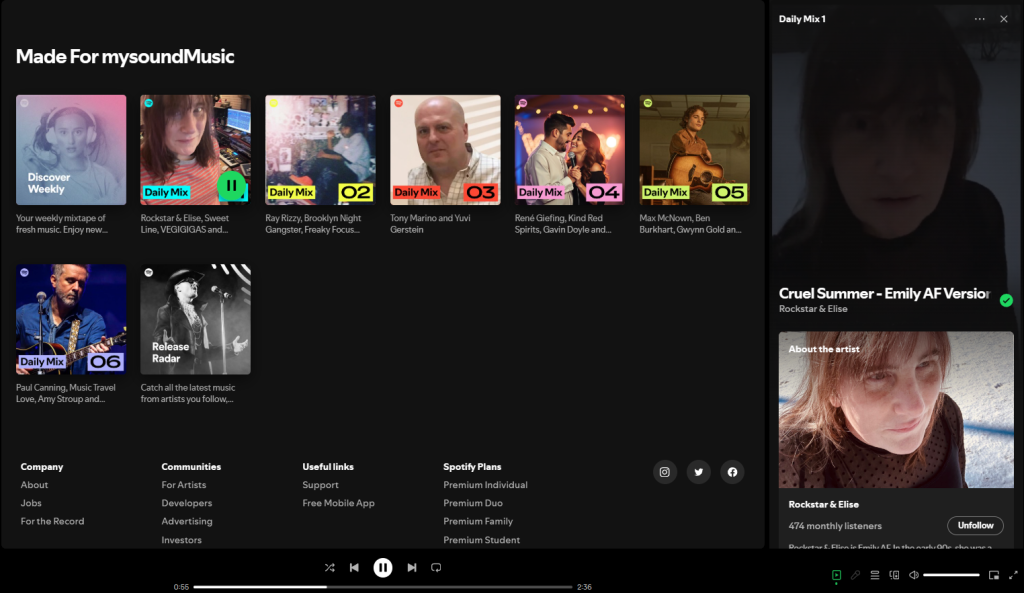Open the Twitter social icon

pos(699,472)
